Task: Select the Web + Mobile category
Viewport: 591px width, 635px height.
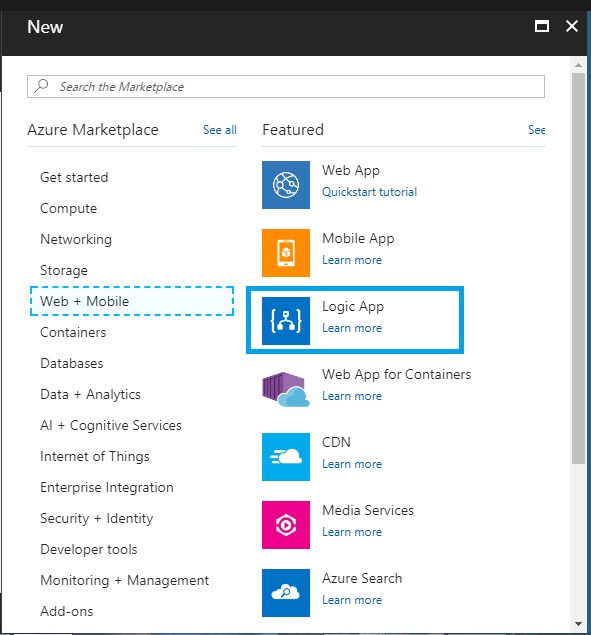Action: (132, 301)
